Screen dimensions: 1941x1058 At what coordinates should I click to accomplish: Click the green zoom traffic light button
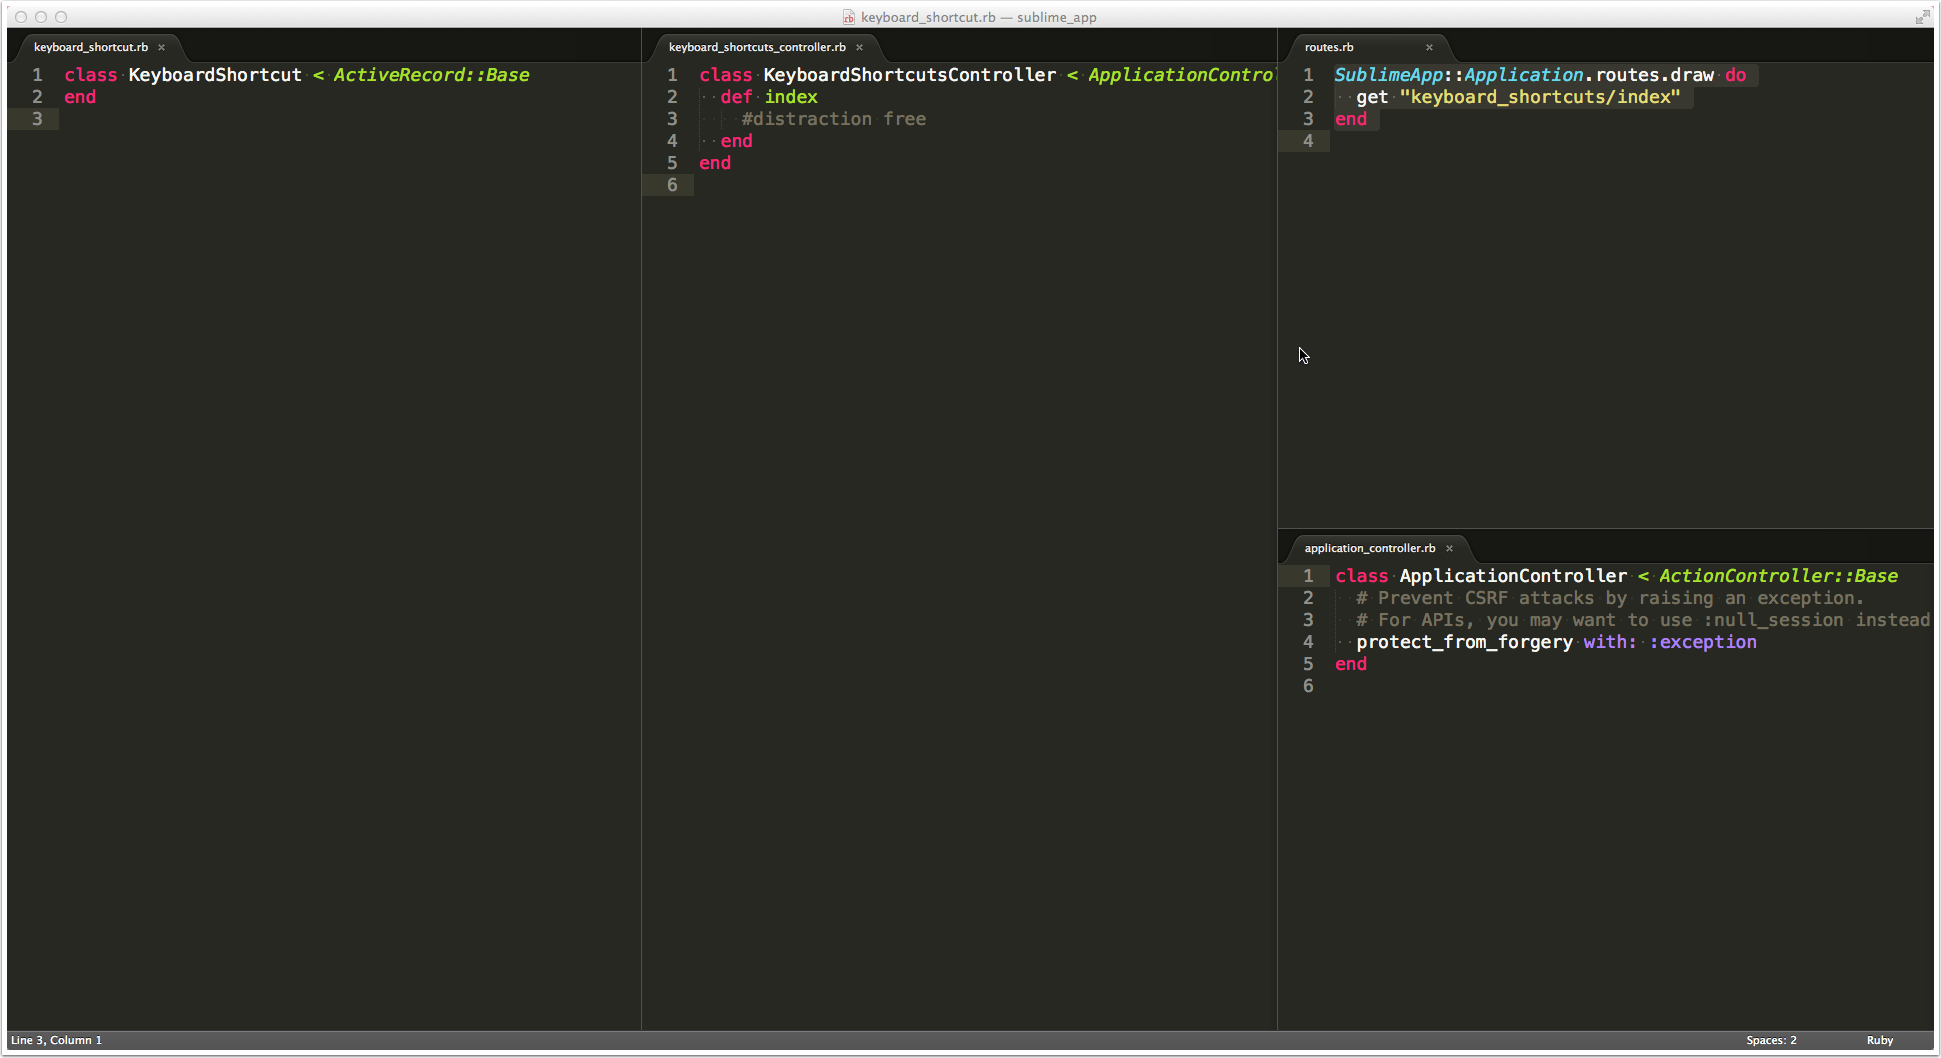point(61,16)
